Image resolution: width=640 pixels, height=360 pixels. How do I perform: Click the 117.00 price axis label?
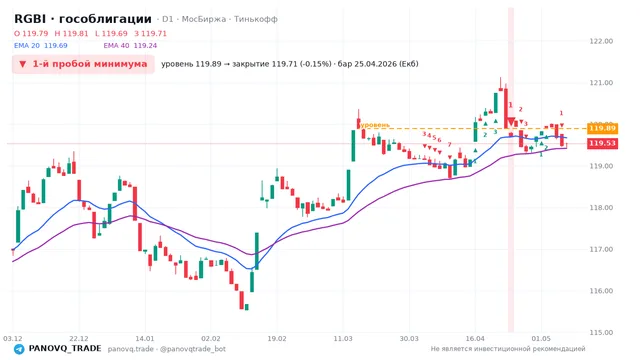(601, 249)
